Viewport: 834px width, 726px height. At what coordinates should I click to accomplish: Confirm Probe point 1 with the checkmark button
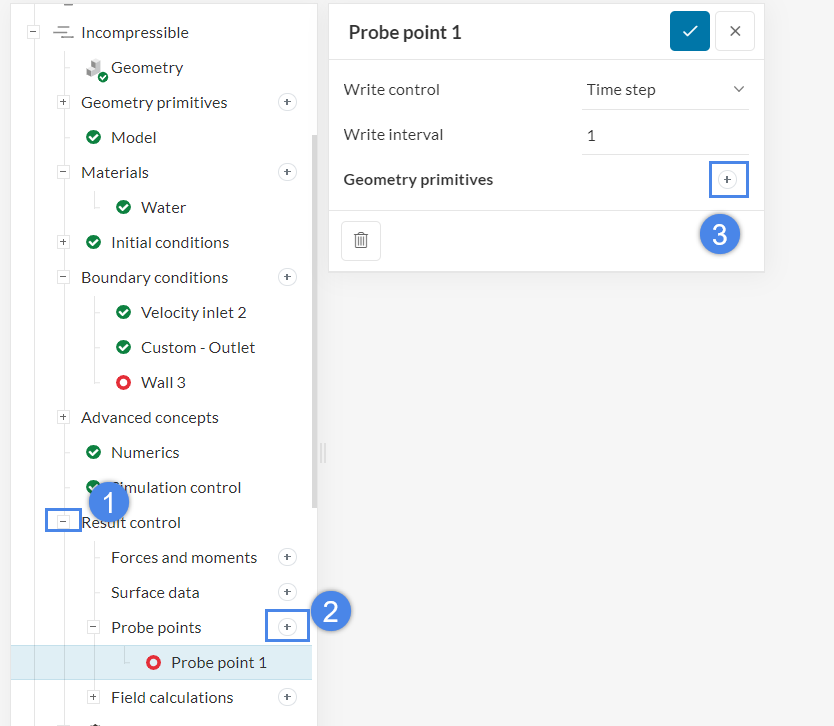click(x=690, y=32)
